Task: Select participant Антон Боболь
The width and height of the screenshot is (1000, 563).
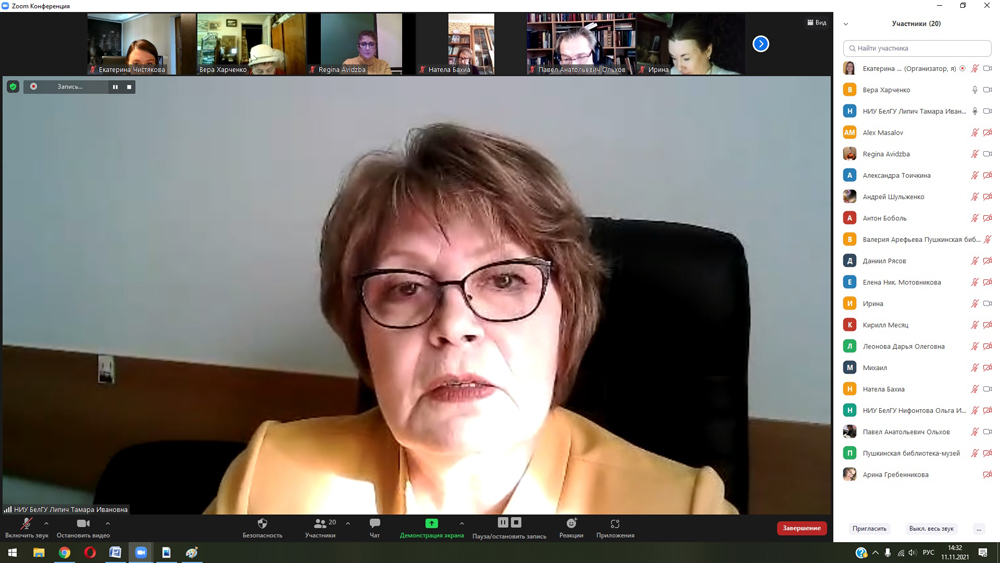Action: [x=916, y=218]
